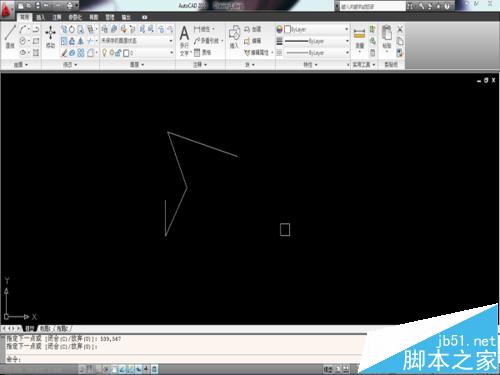Image resolution: width=500 pixels, height=375 pixels.
Task: Click the New file icon in the quick access toolbar
Action: [21, 6]
